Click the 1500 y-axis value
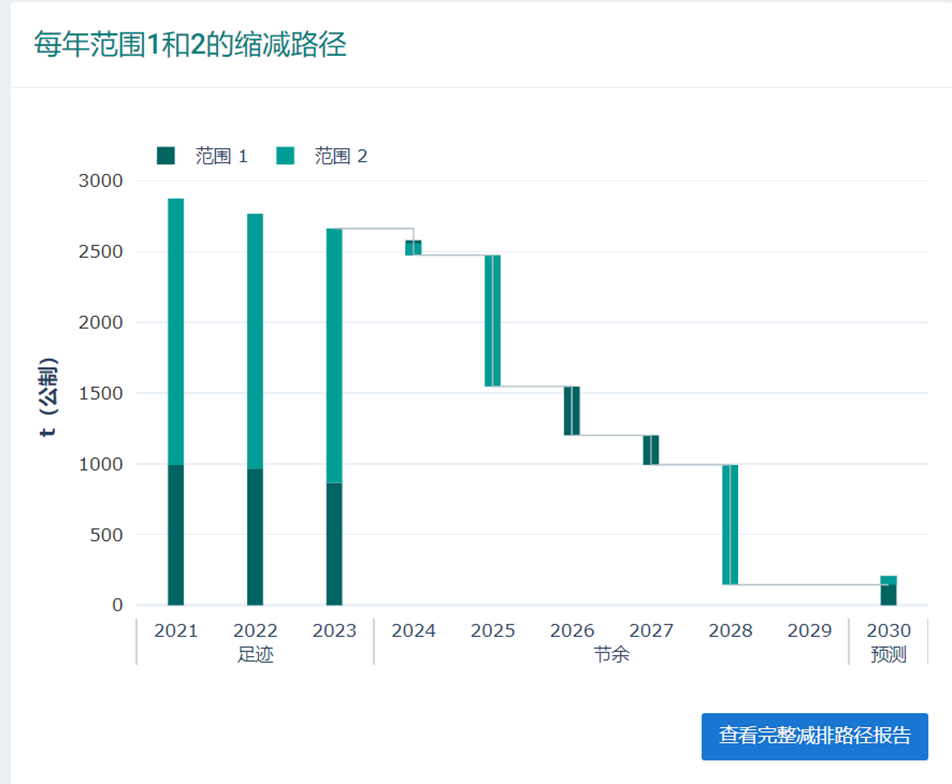Screen dimensions: 952x784 pyautogui.click(x=100, y=394)
